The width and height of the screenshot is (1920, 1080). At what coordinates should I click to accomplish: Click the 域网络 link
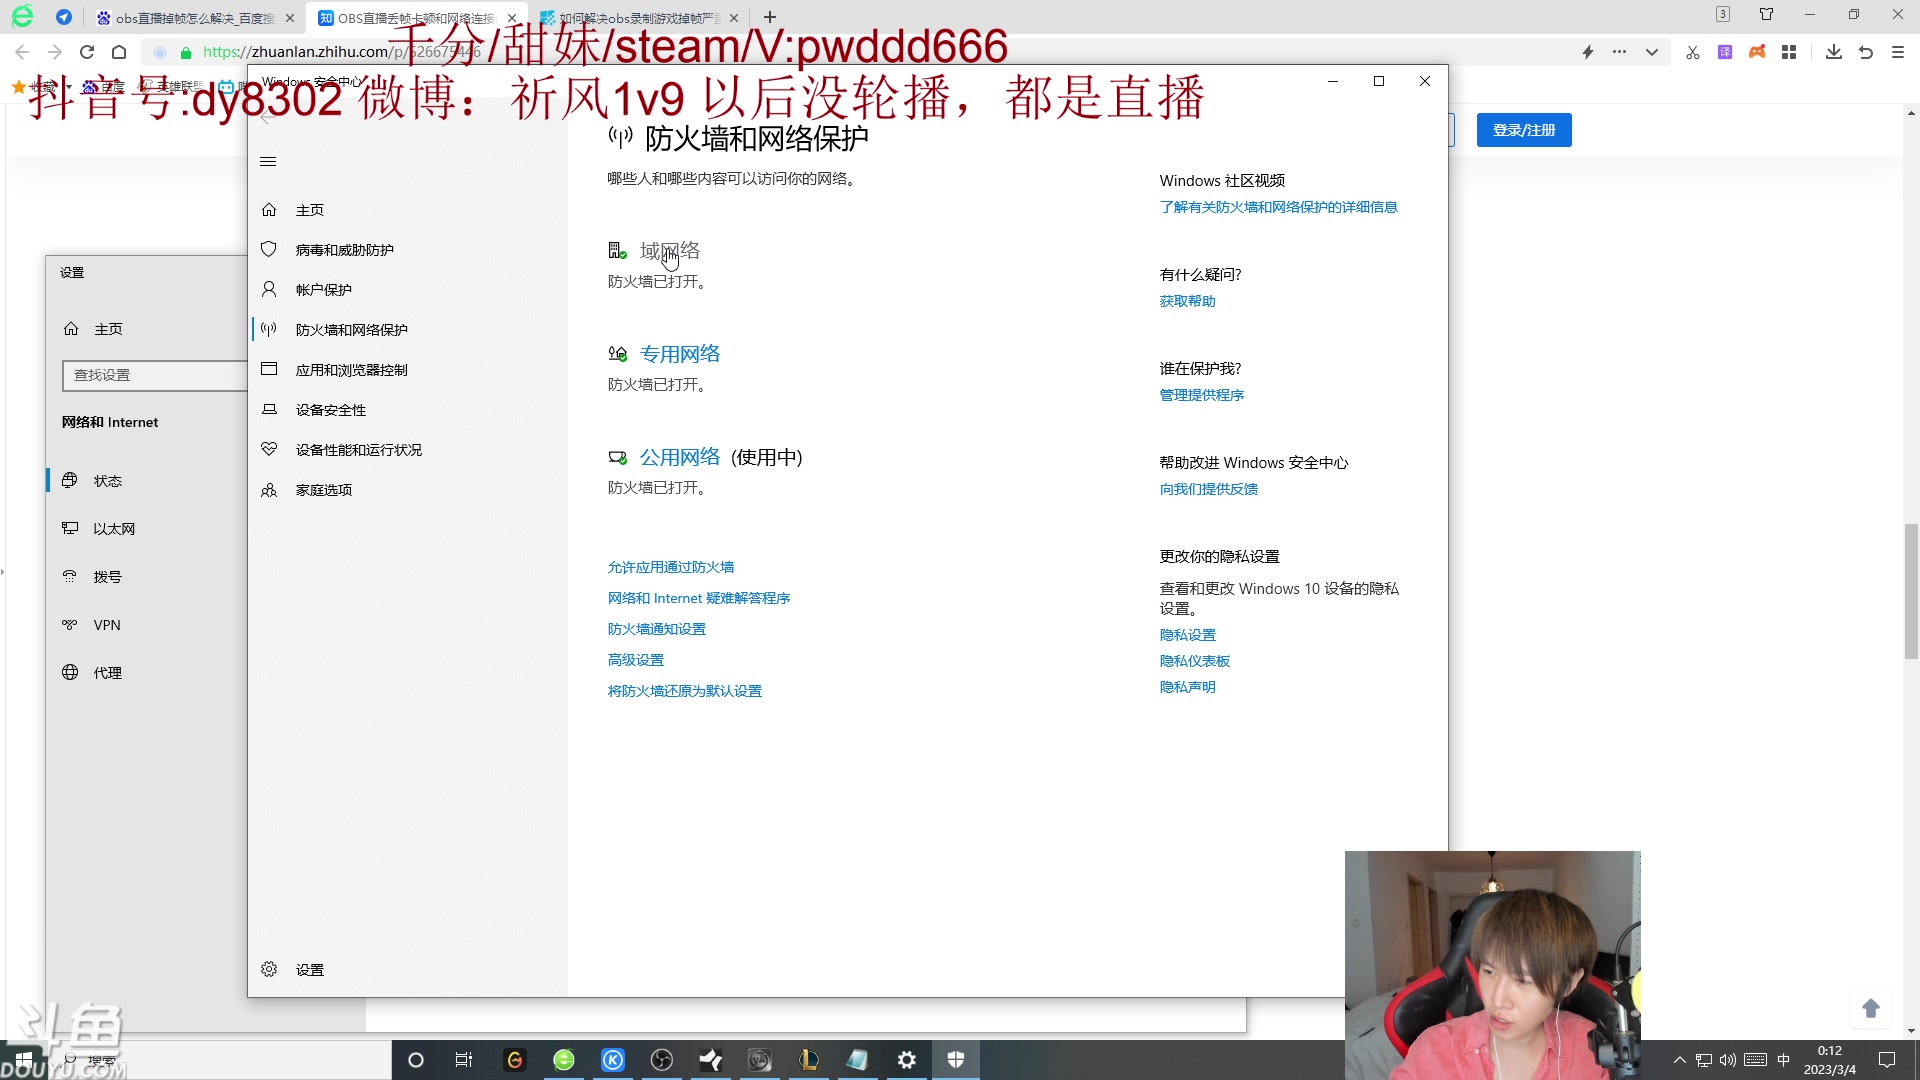[670, 251]
